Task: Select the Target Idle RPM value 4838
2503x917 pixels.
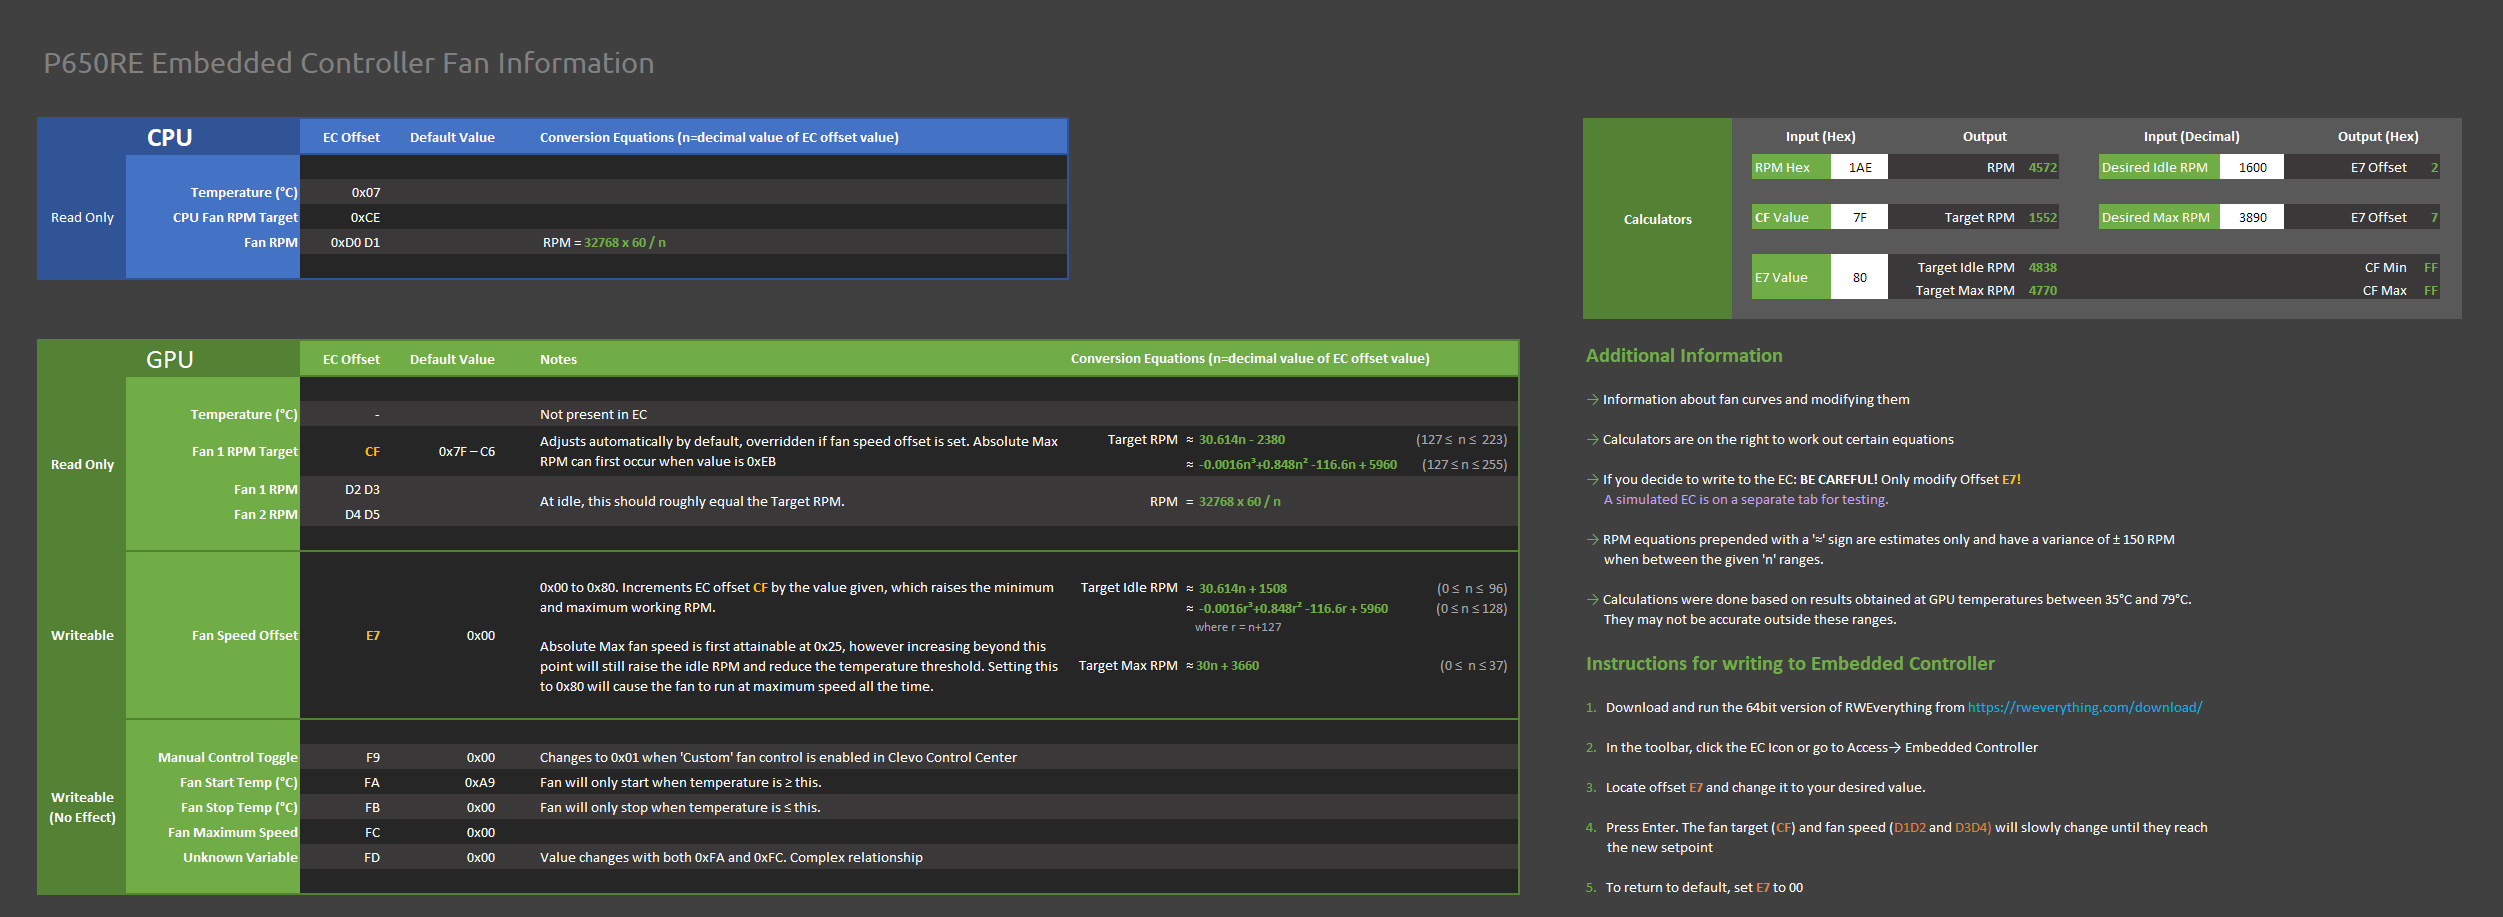Action: click(2043, 267)
